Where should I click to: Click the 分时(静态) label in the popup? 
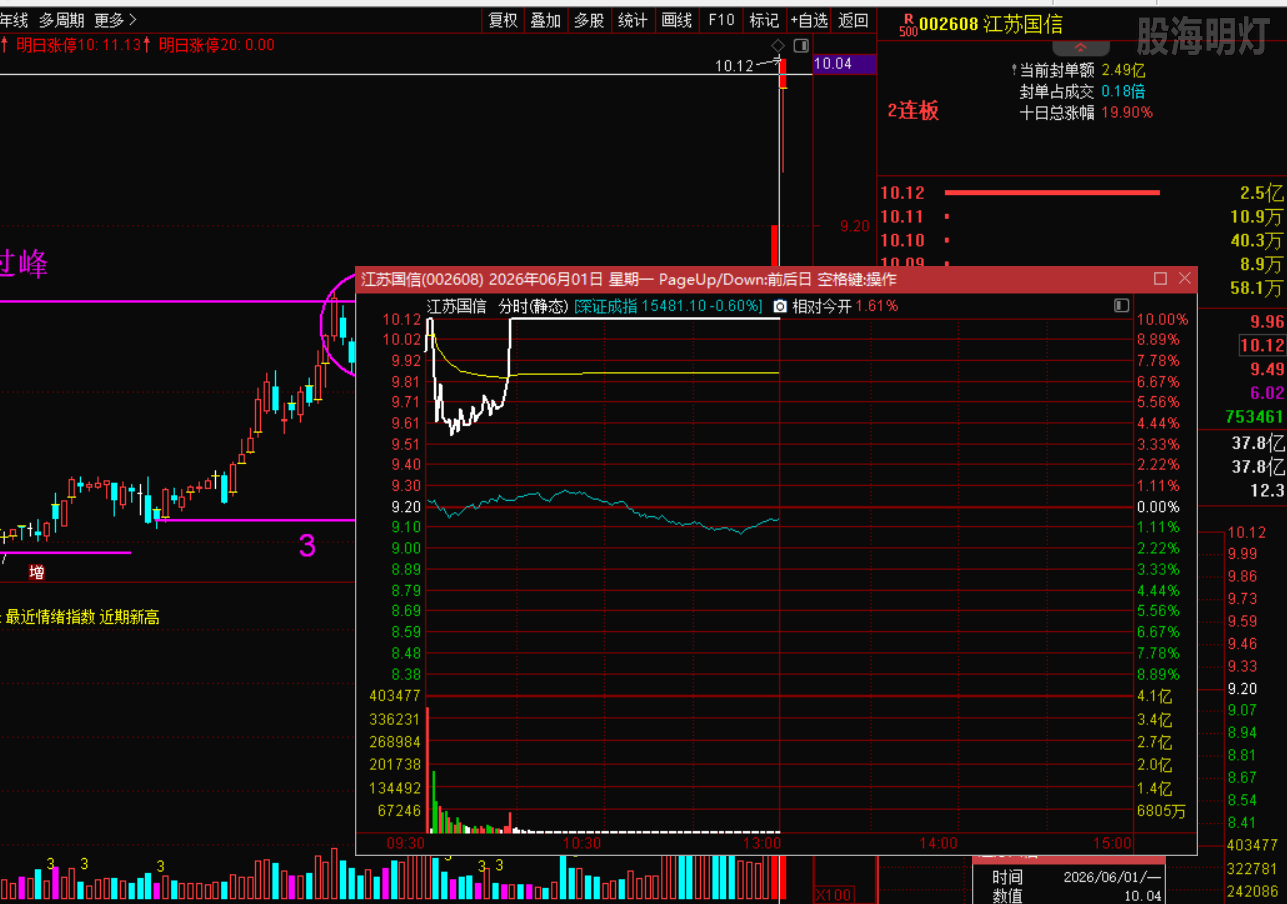click(x=533, y=306)
